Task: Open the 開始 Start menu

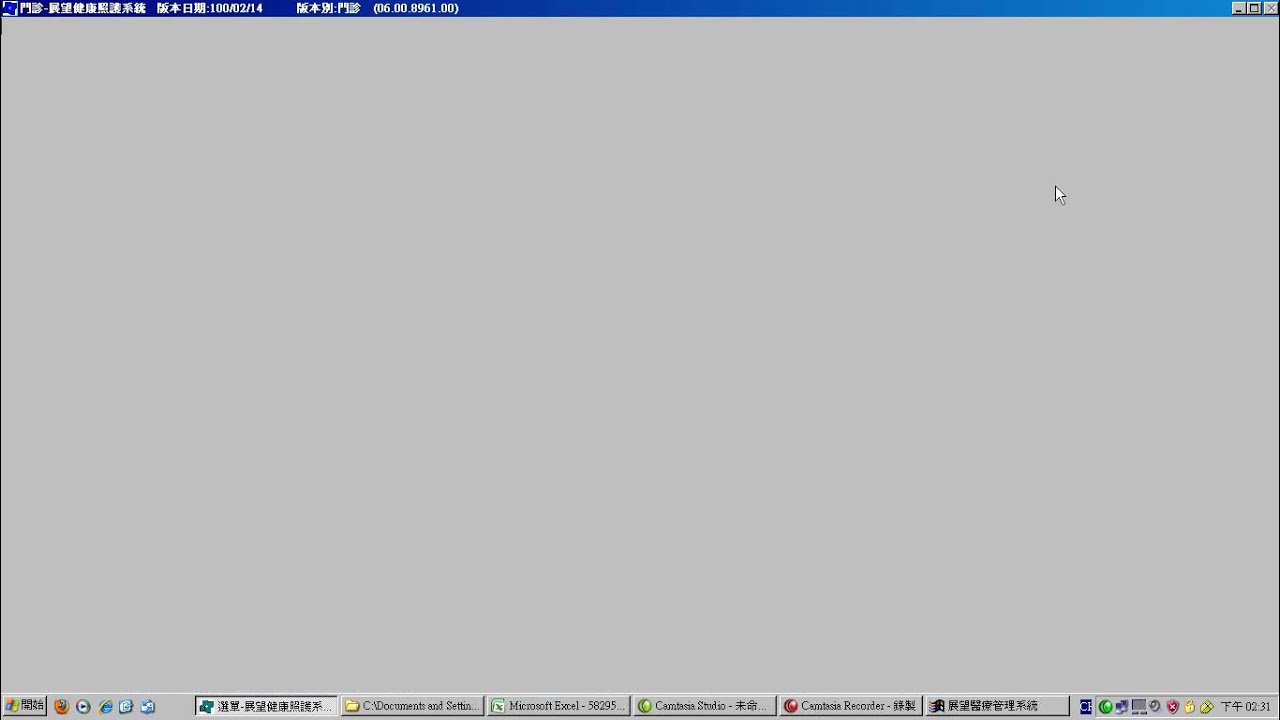Action: pyautogui.click(x=24, y=706)
